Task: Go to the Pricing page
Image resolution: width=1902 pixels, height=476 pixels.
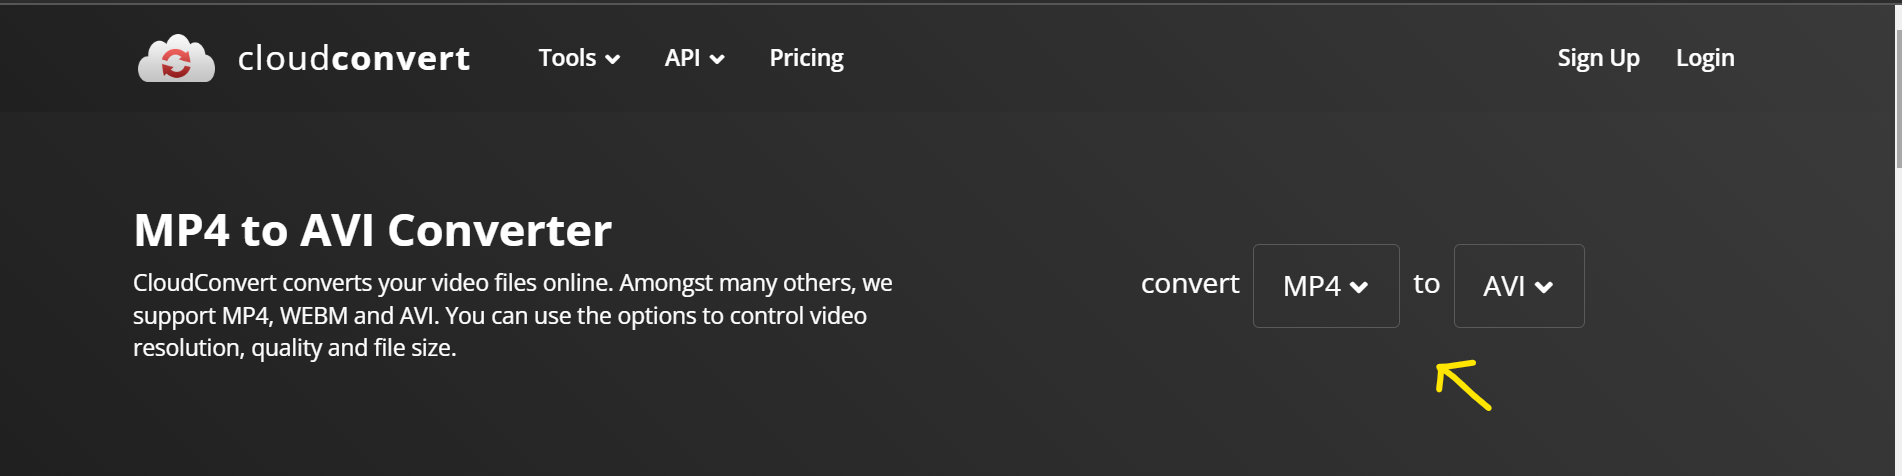Action: (x=806, y=58)
